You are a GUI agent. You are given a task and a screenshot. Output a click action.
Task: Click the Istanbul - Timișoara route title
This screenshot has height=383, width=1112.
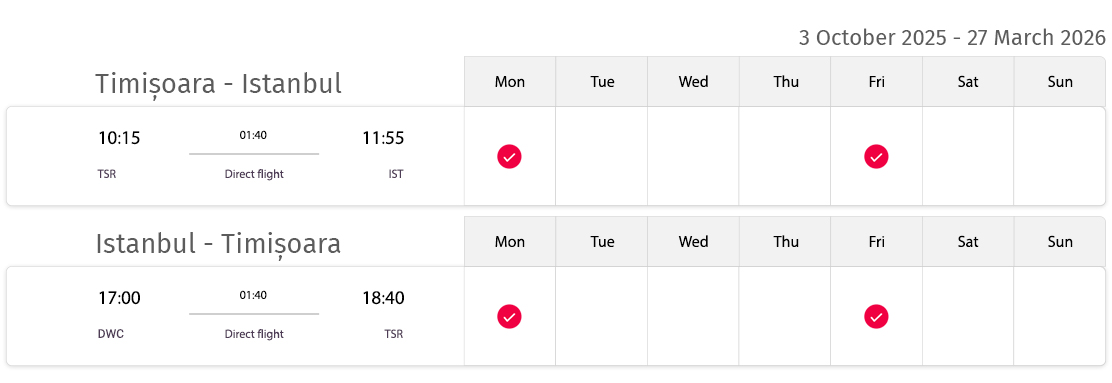coord(218,244)
